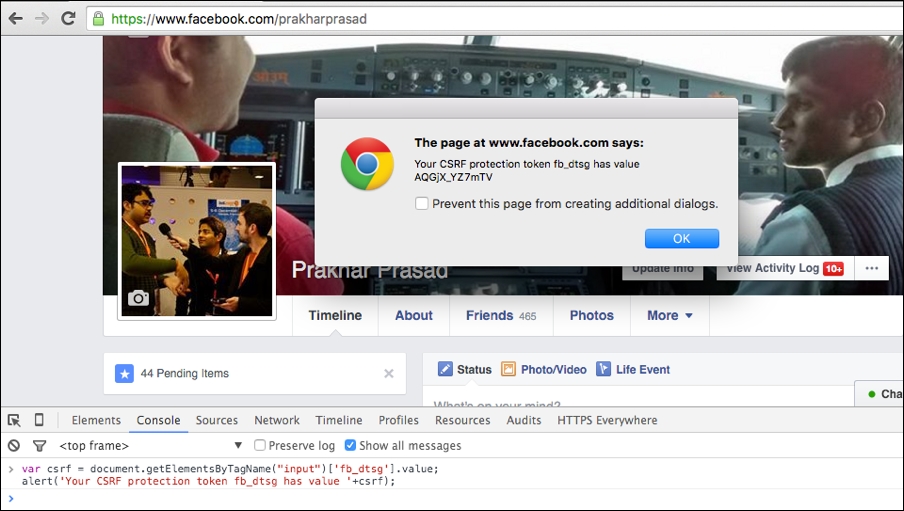Image resolution: width=904 pixels, height=511 pixels.
Task: Switch to the Resources DevTools tab
Action: (462, 420)
